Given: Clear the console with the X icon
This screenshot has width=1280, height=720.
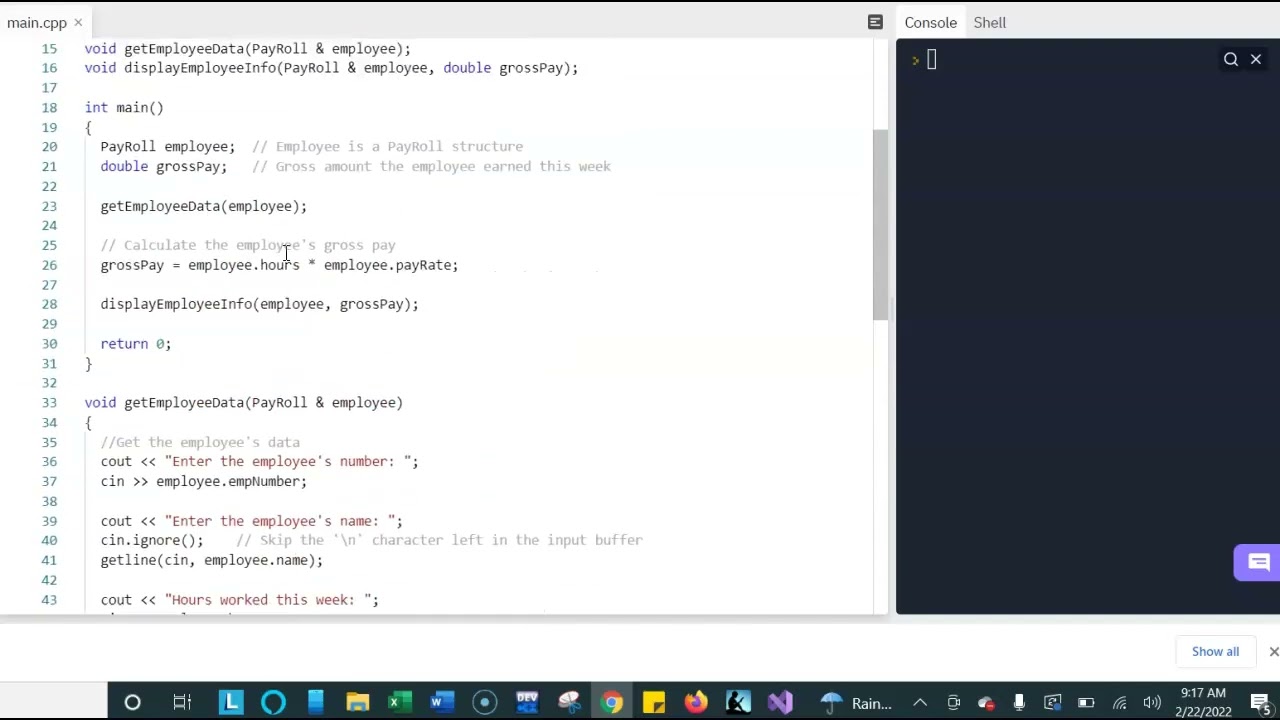Looking at the screenshot, I should click(x=1256, y=59).
